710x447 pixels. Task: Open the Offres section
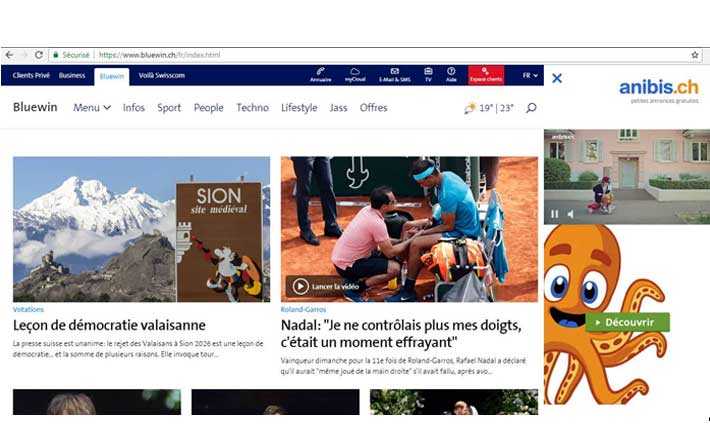coord(374,108)
